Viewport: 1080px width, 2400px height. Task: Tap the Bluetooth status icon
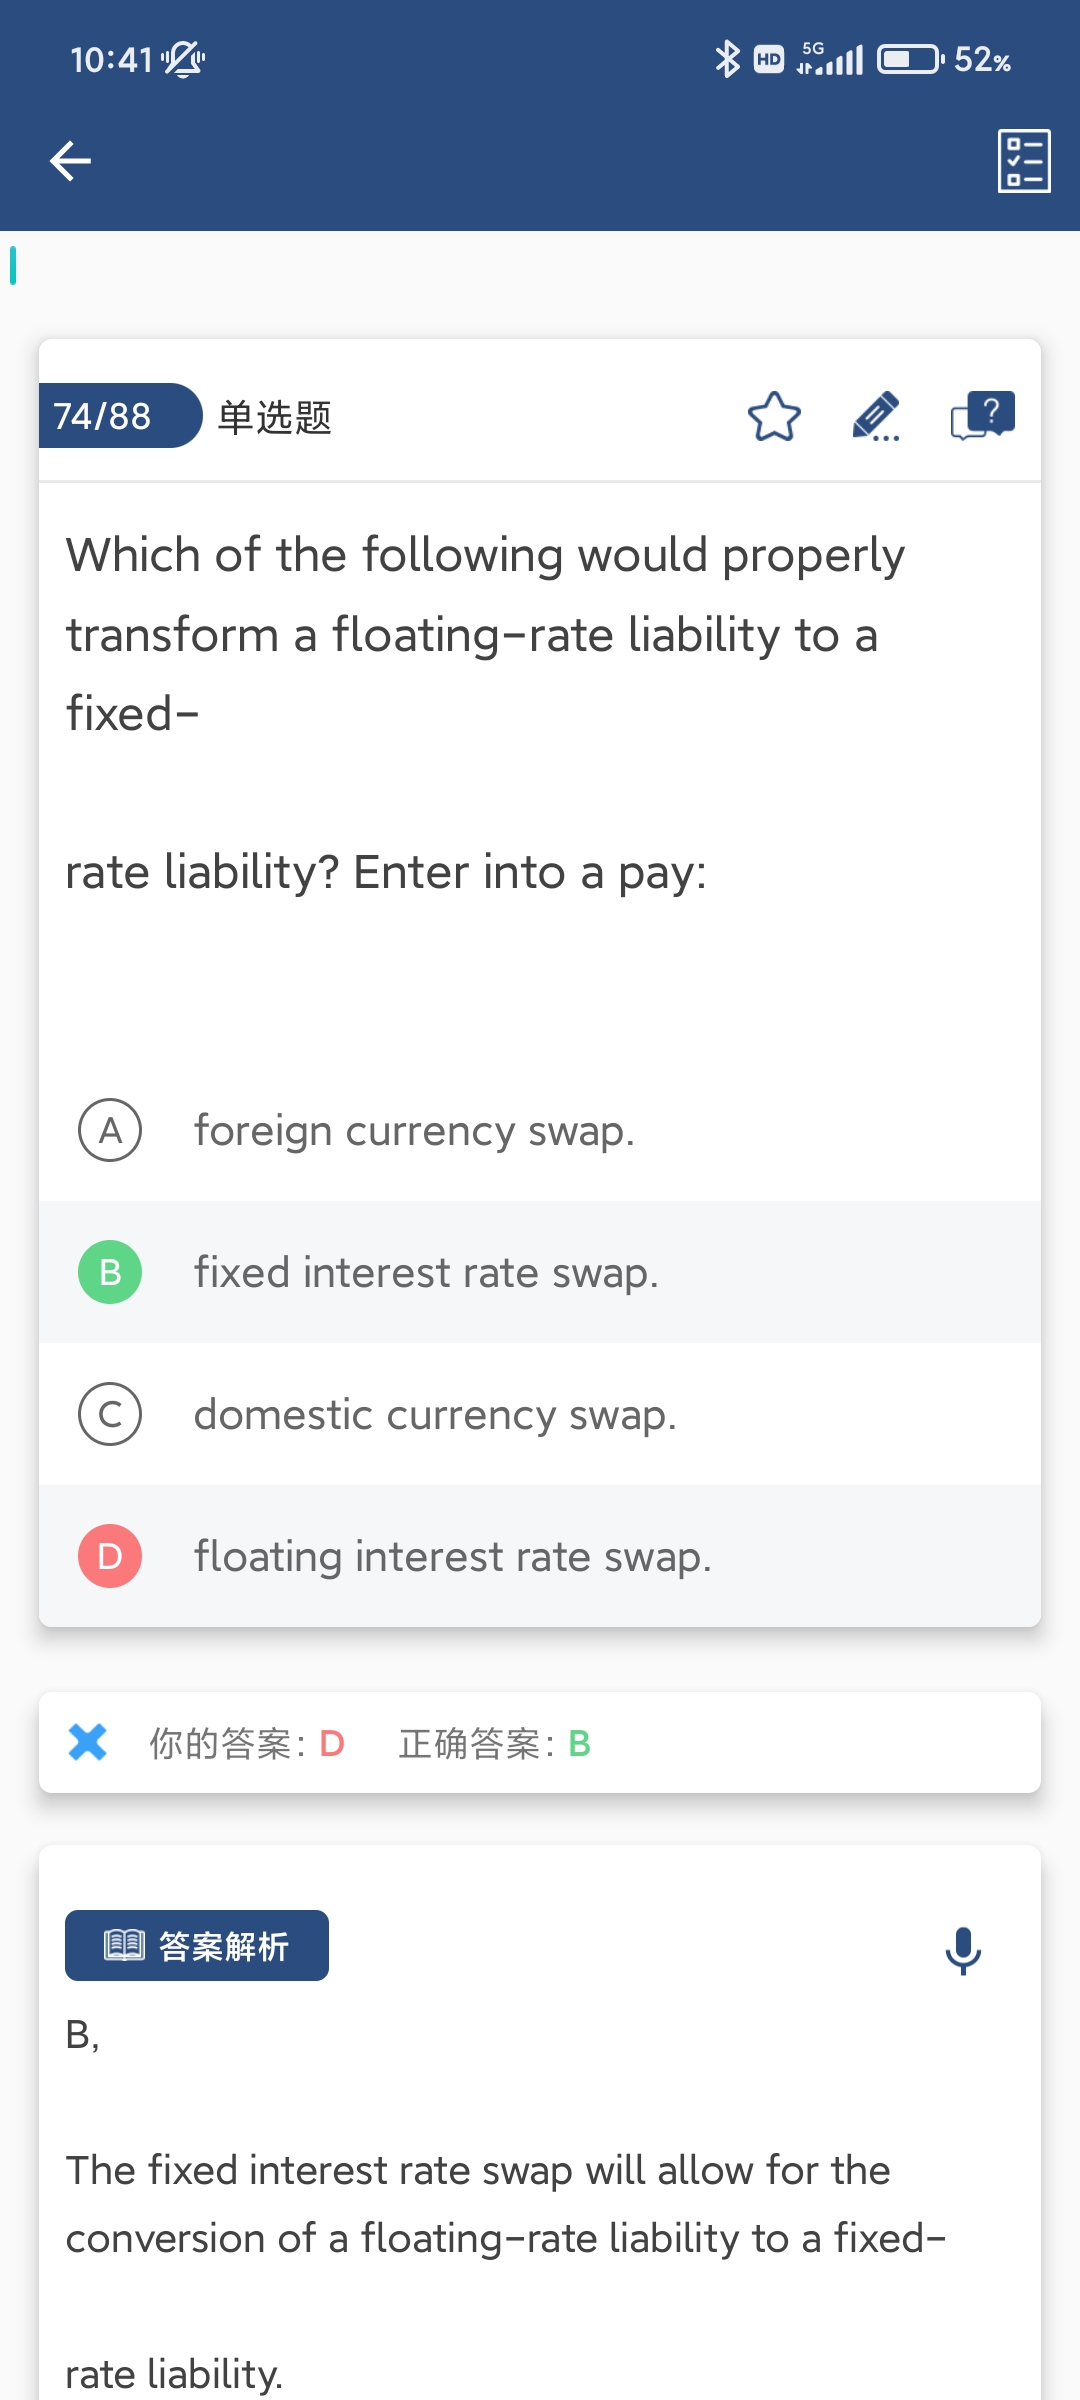click(727, 60)
